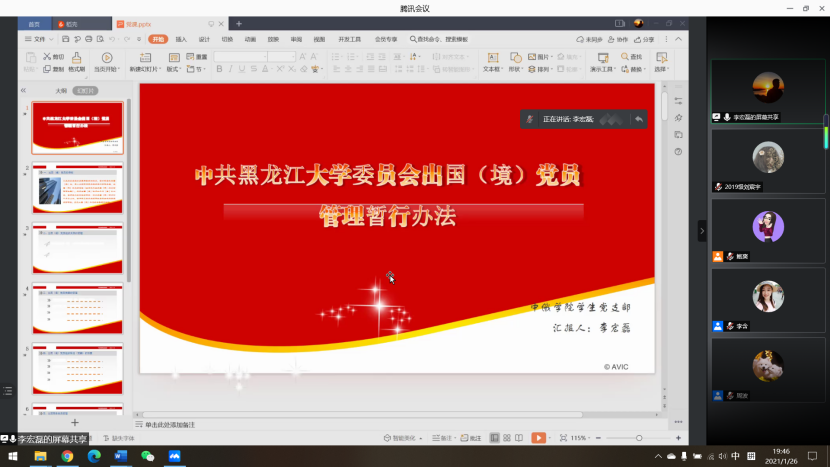The image size is (830, 467).
Task: Open WeChat from the Windows taskbar
Action: [148, 456]
